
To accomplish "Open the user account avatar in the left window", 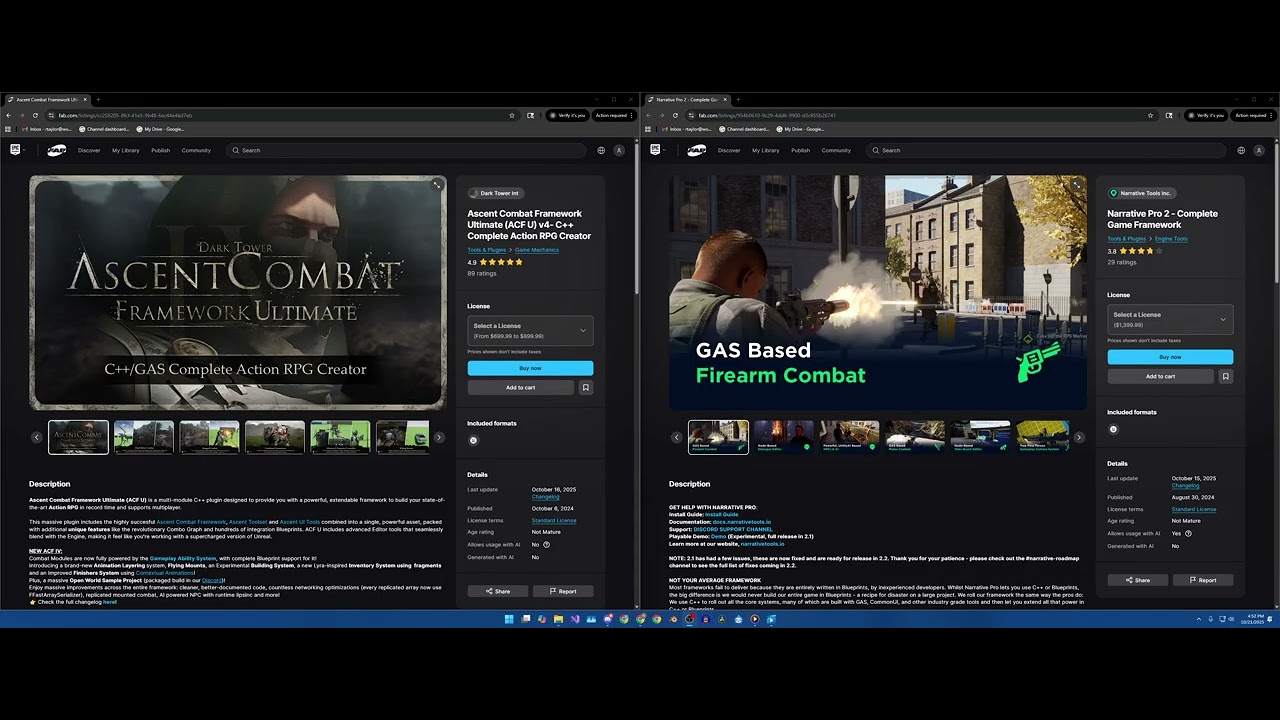I will 619,150.
